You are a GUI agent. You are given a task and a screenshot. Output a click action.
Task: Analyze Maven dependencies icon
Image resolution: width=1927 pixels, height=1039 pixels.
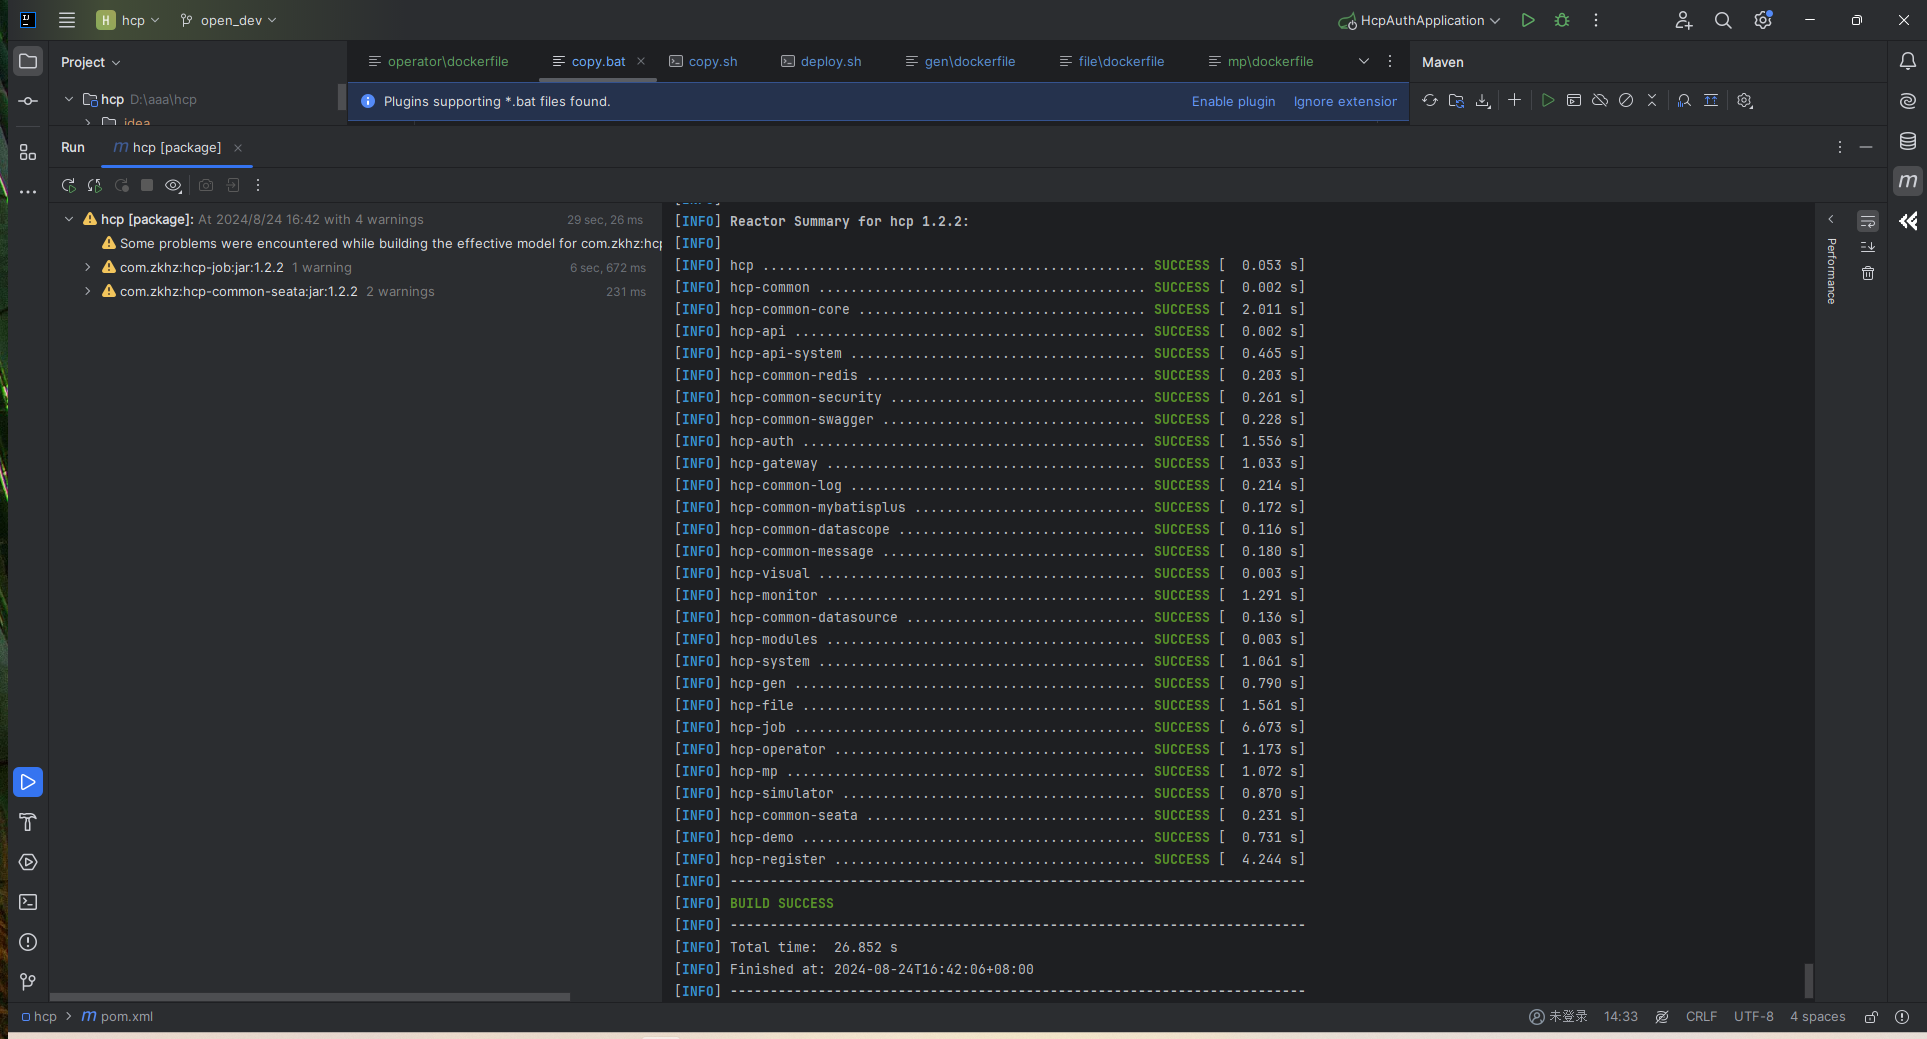pyautogui.click(x=1684, y=100)
